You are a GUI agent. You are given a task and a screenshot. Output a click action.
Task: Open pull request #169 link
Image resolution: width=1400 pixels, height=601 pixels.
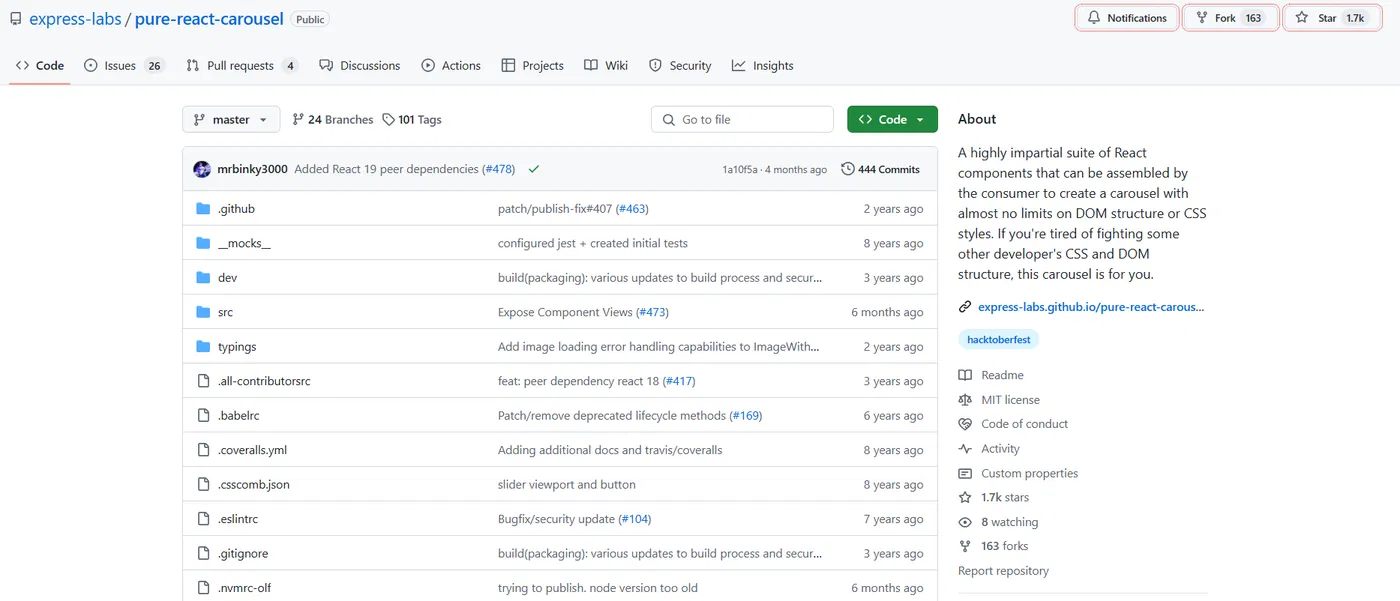click(746, 416)
